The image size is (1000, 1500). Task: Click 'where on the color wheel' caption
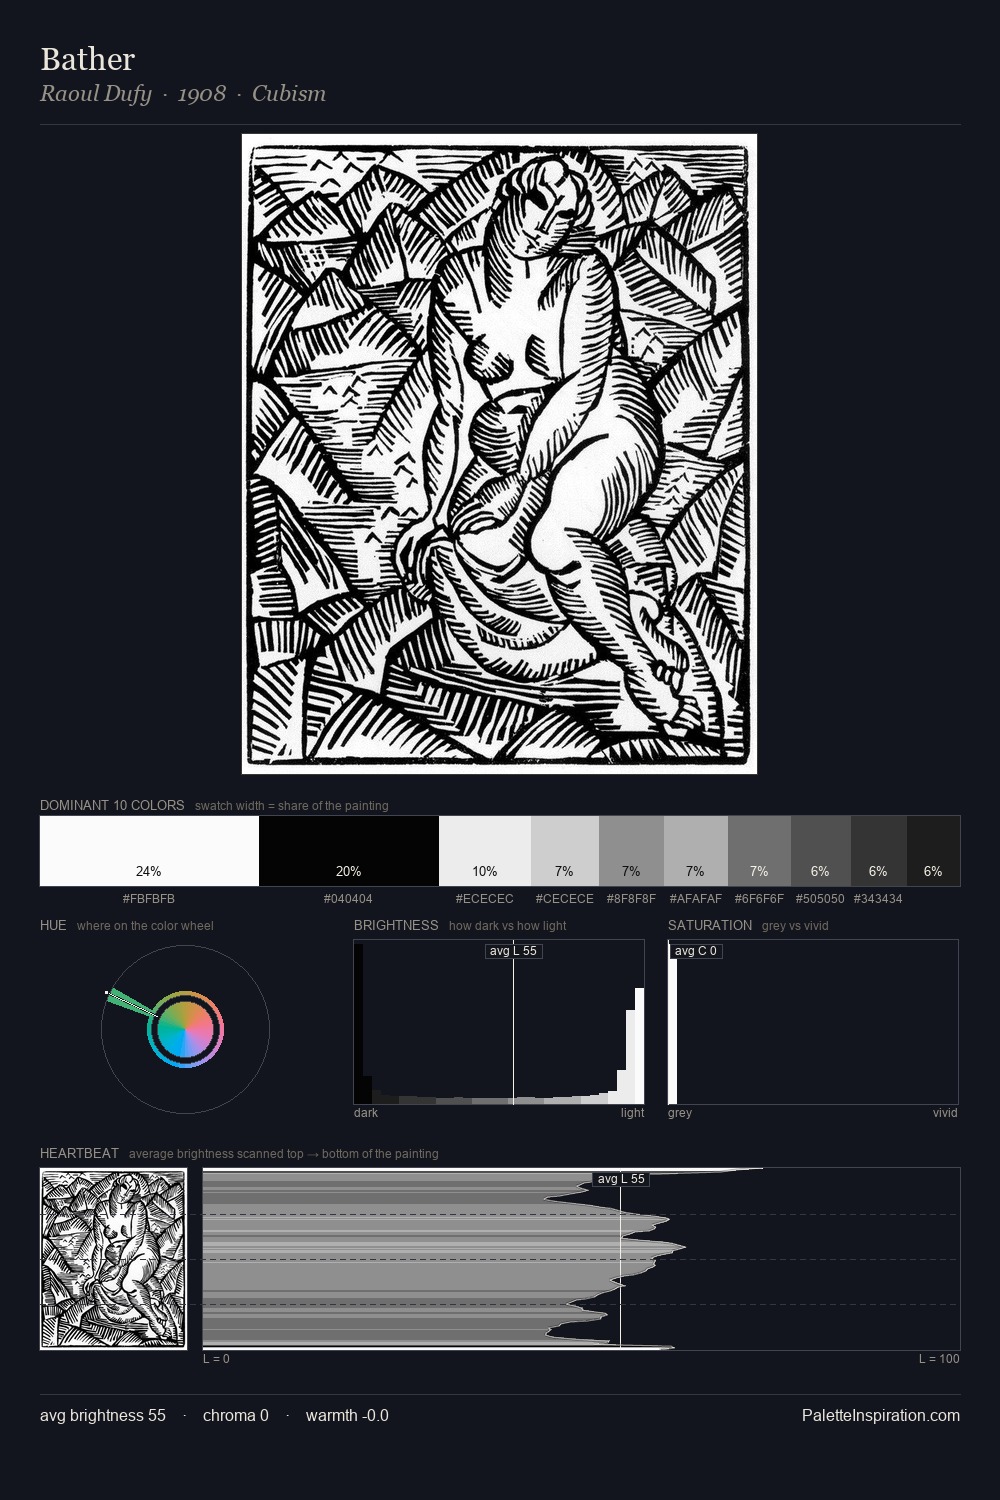(145, 926)
